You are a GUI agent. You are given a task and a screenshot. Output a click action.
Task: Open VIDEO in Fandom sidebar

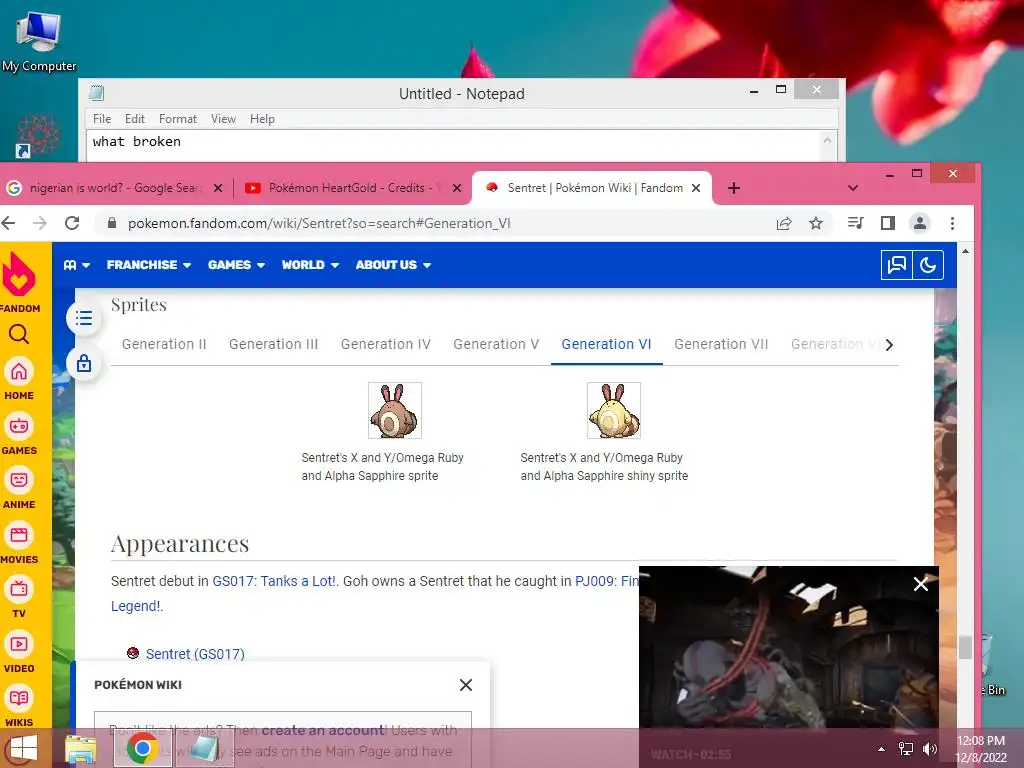coord(19,645)
